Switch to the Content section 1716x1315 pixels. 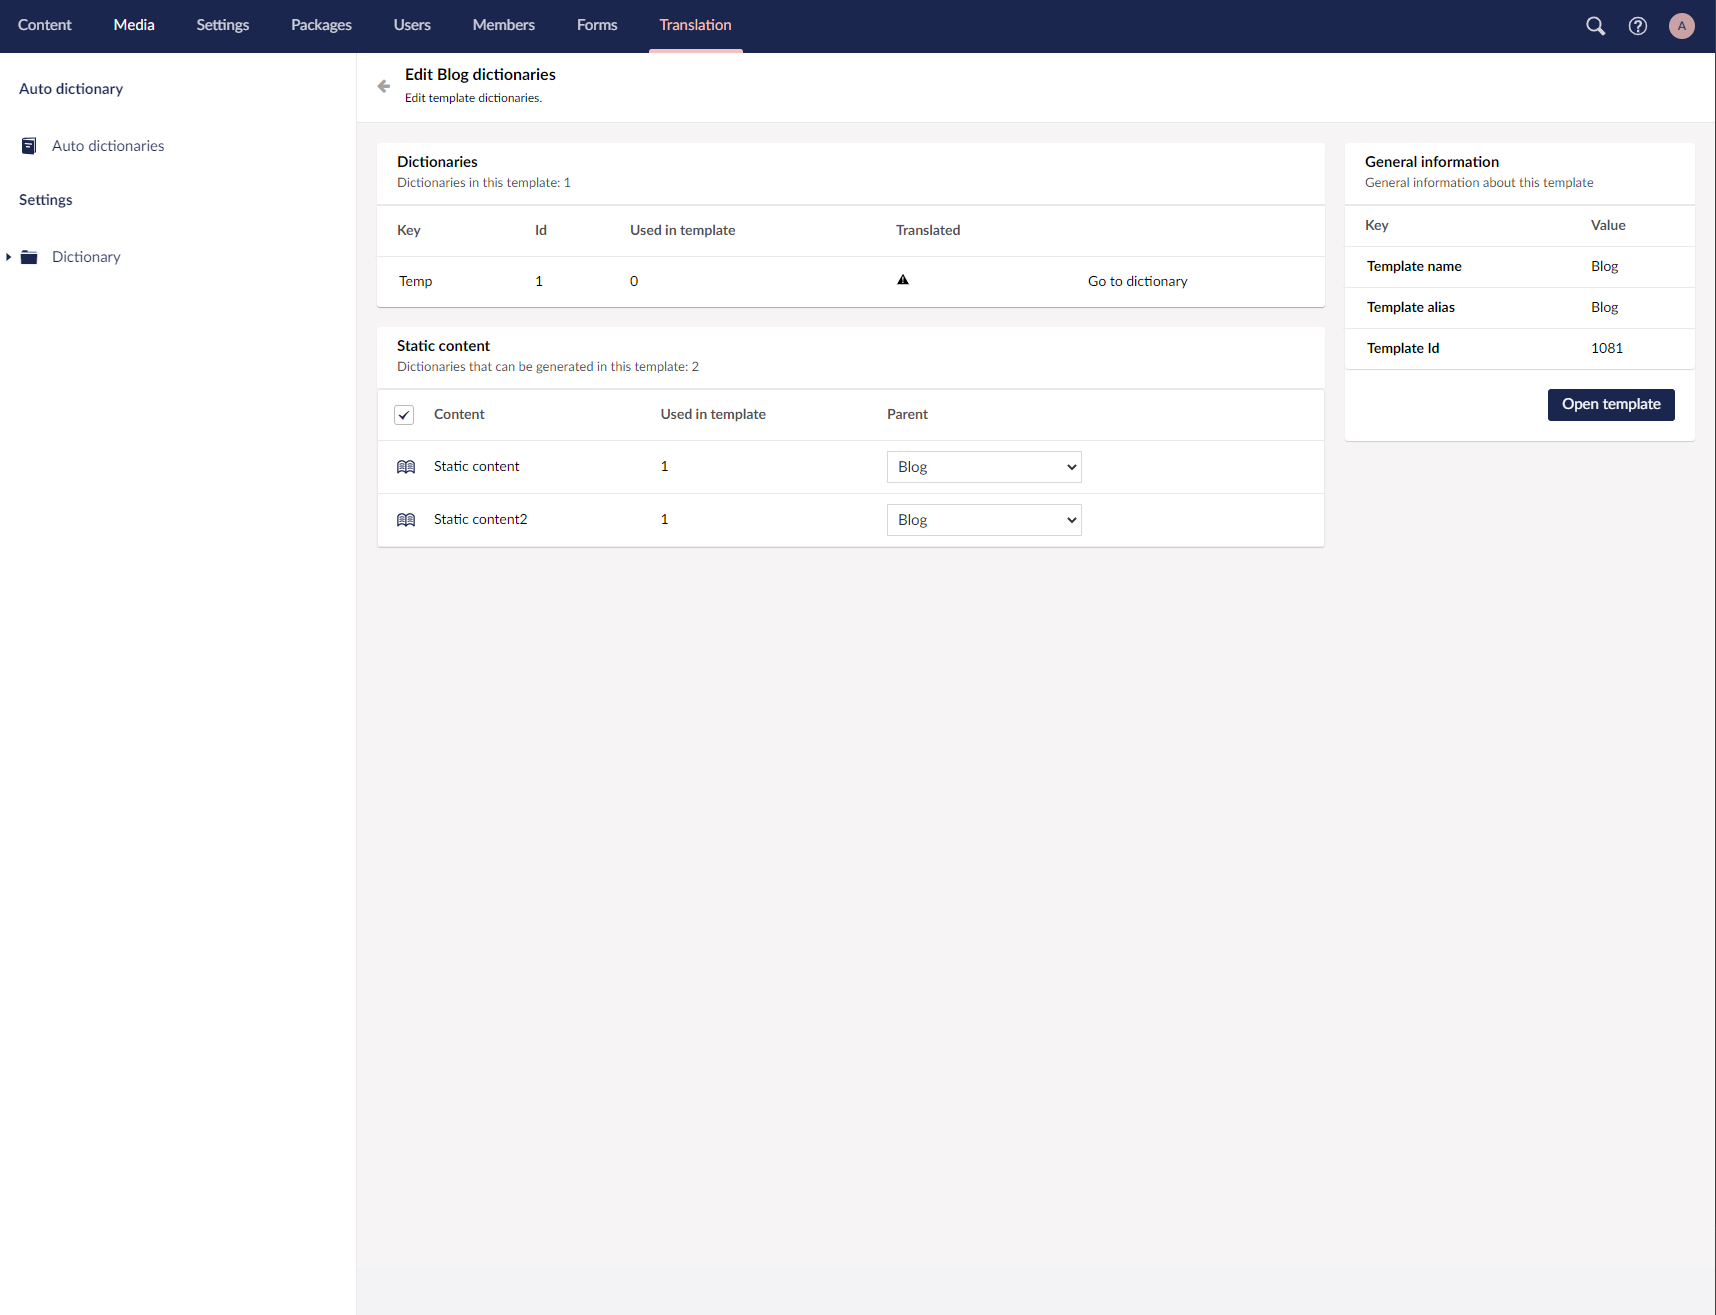(x=45, y=25)
